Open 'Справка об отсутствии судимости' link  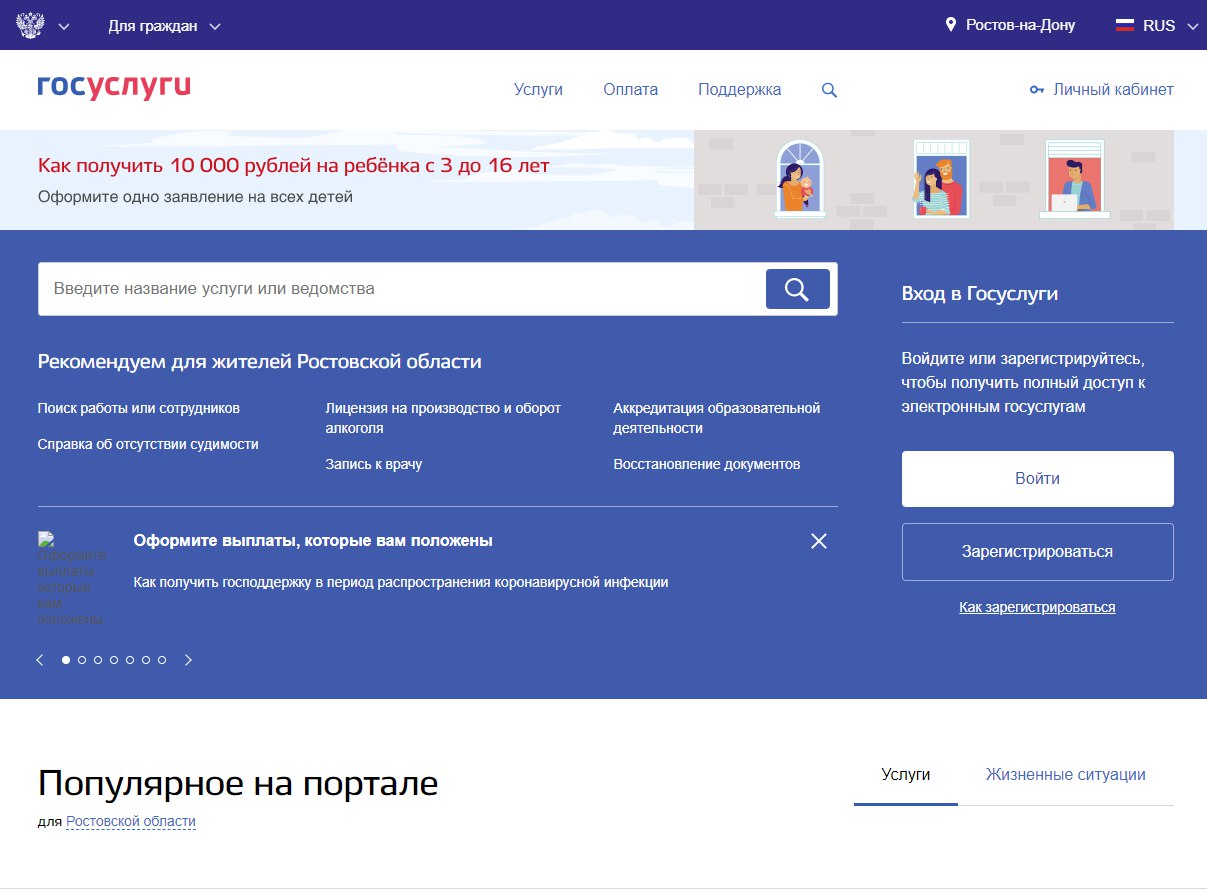point(148,444)
